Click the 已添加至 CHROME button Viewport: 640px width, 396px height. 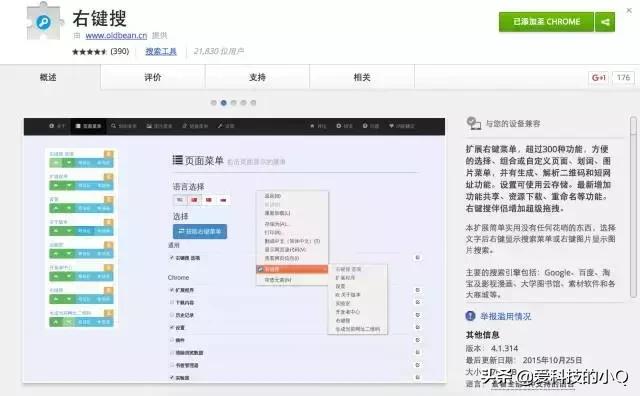pyautogui.click(x=547, y=22)
